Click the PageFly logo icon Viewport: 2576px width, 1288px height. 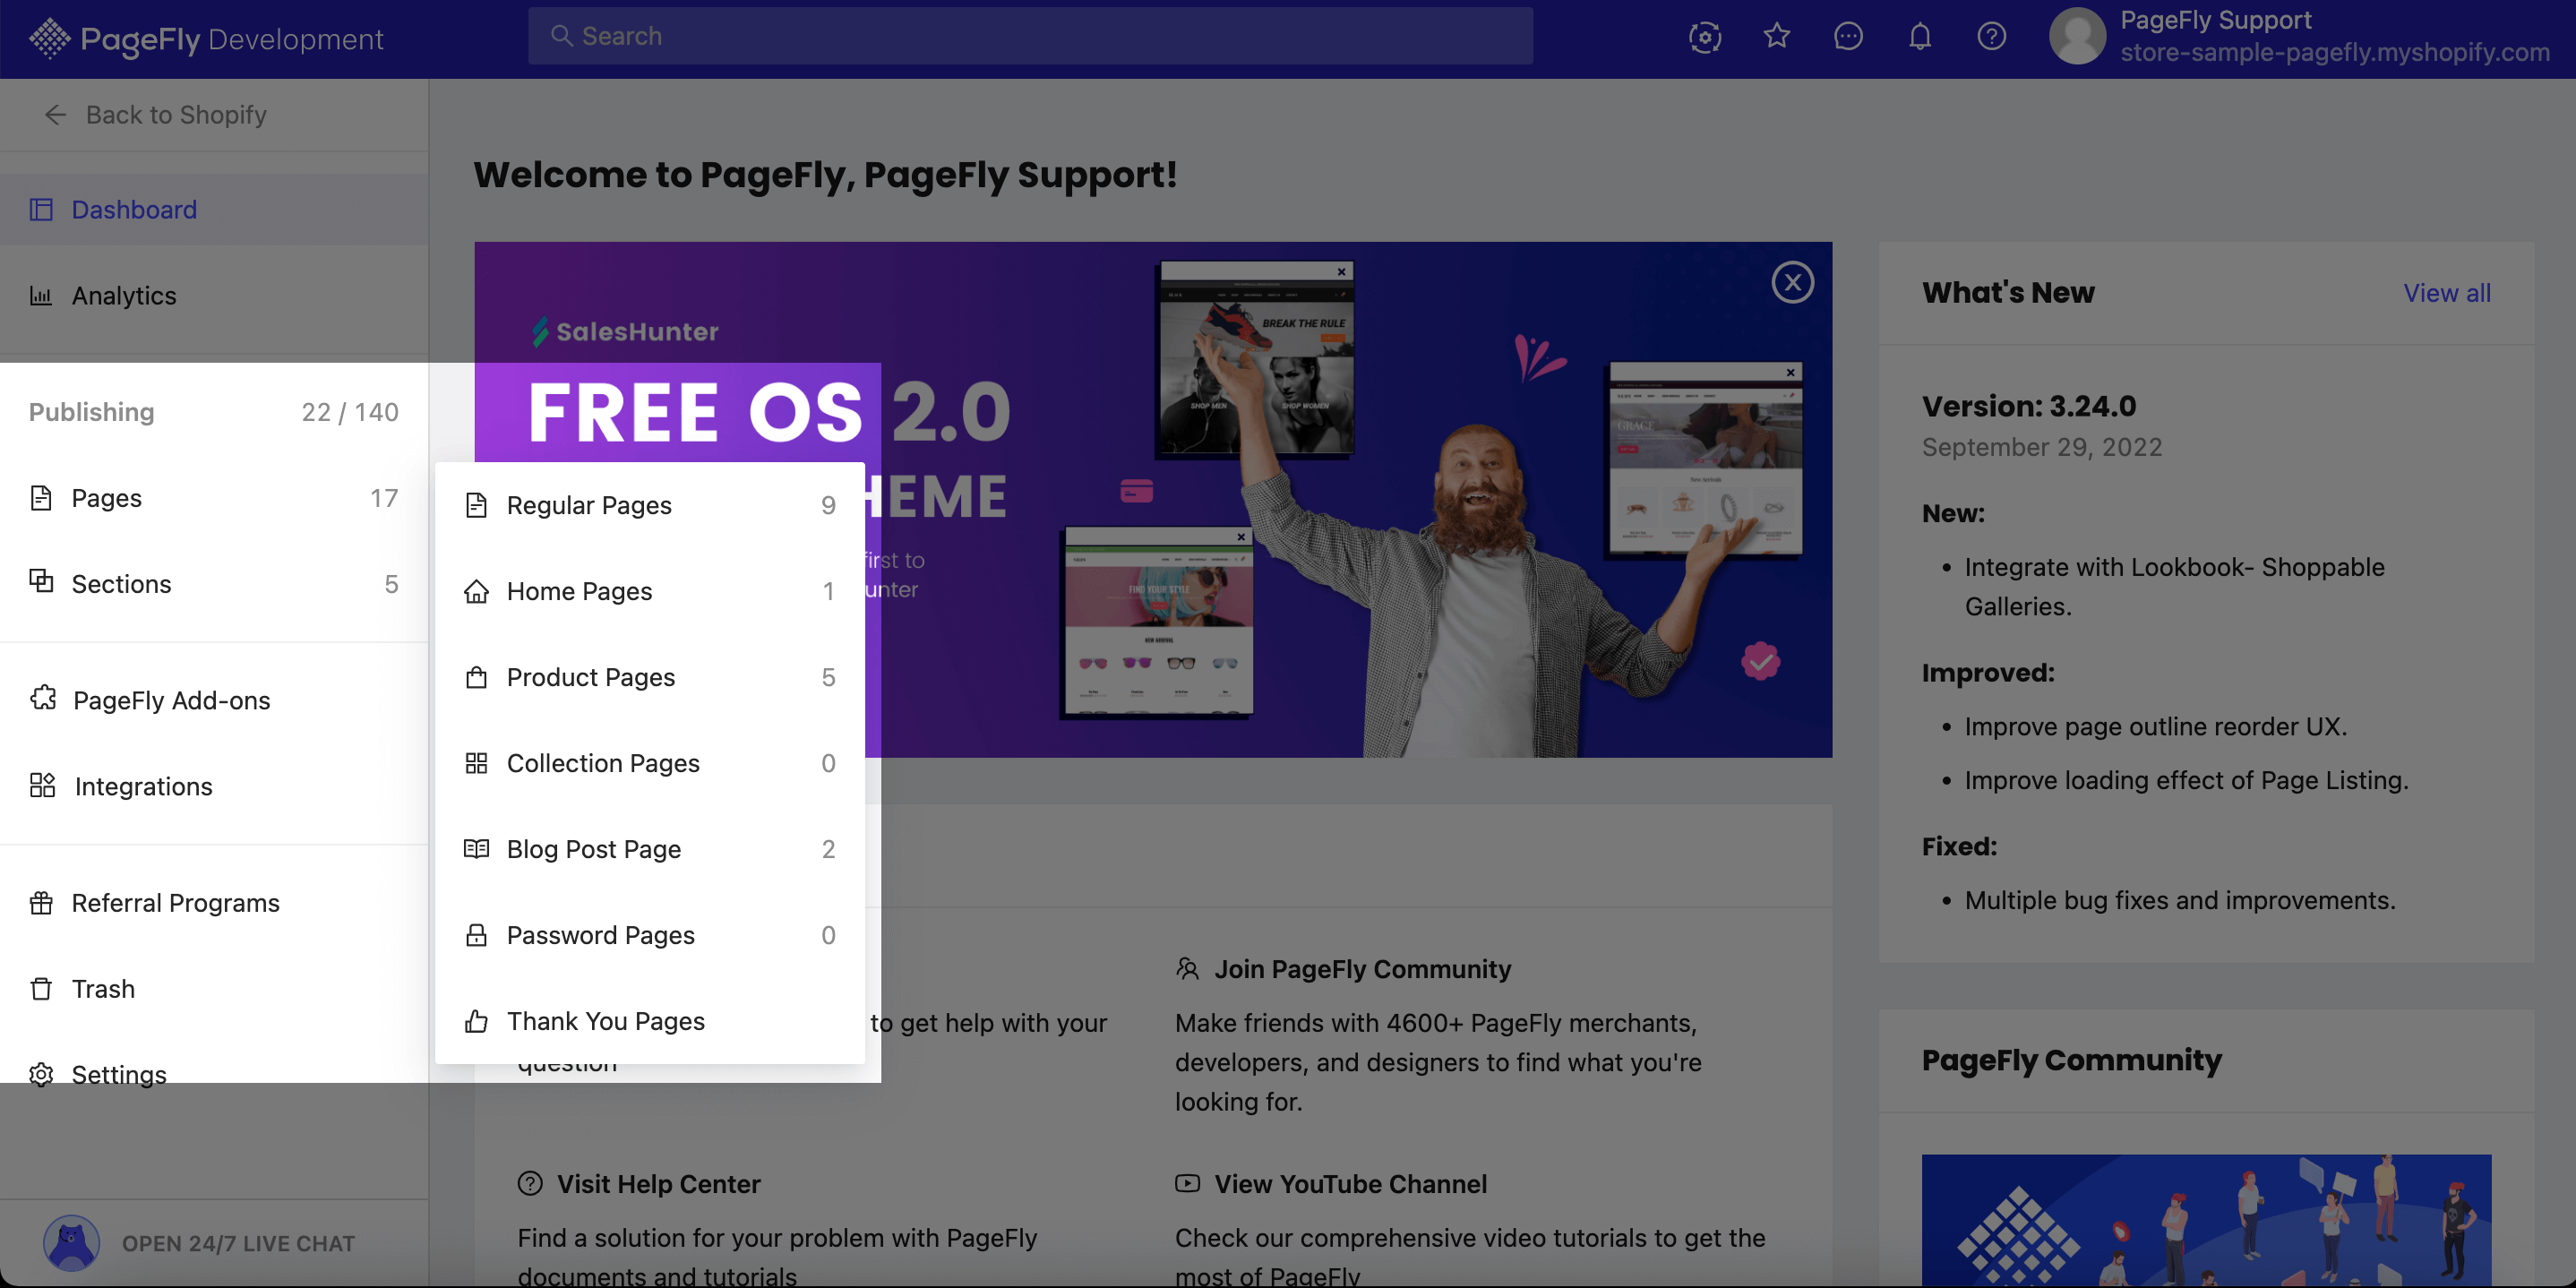click(49, 38)
